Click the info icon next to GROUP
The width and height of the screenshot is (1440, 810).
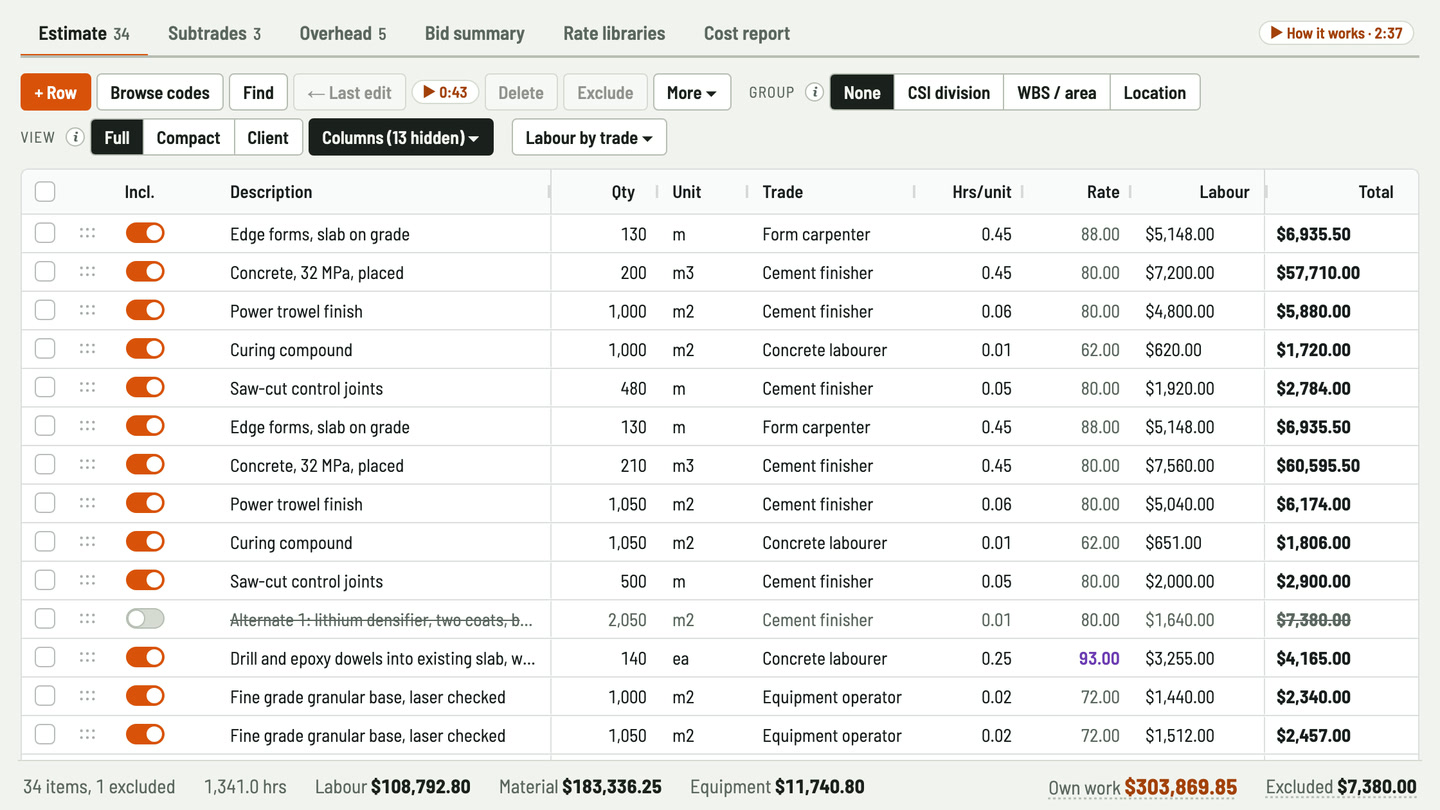[815, 93]
